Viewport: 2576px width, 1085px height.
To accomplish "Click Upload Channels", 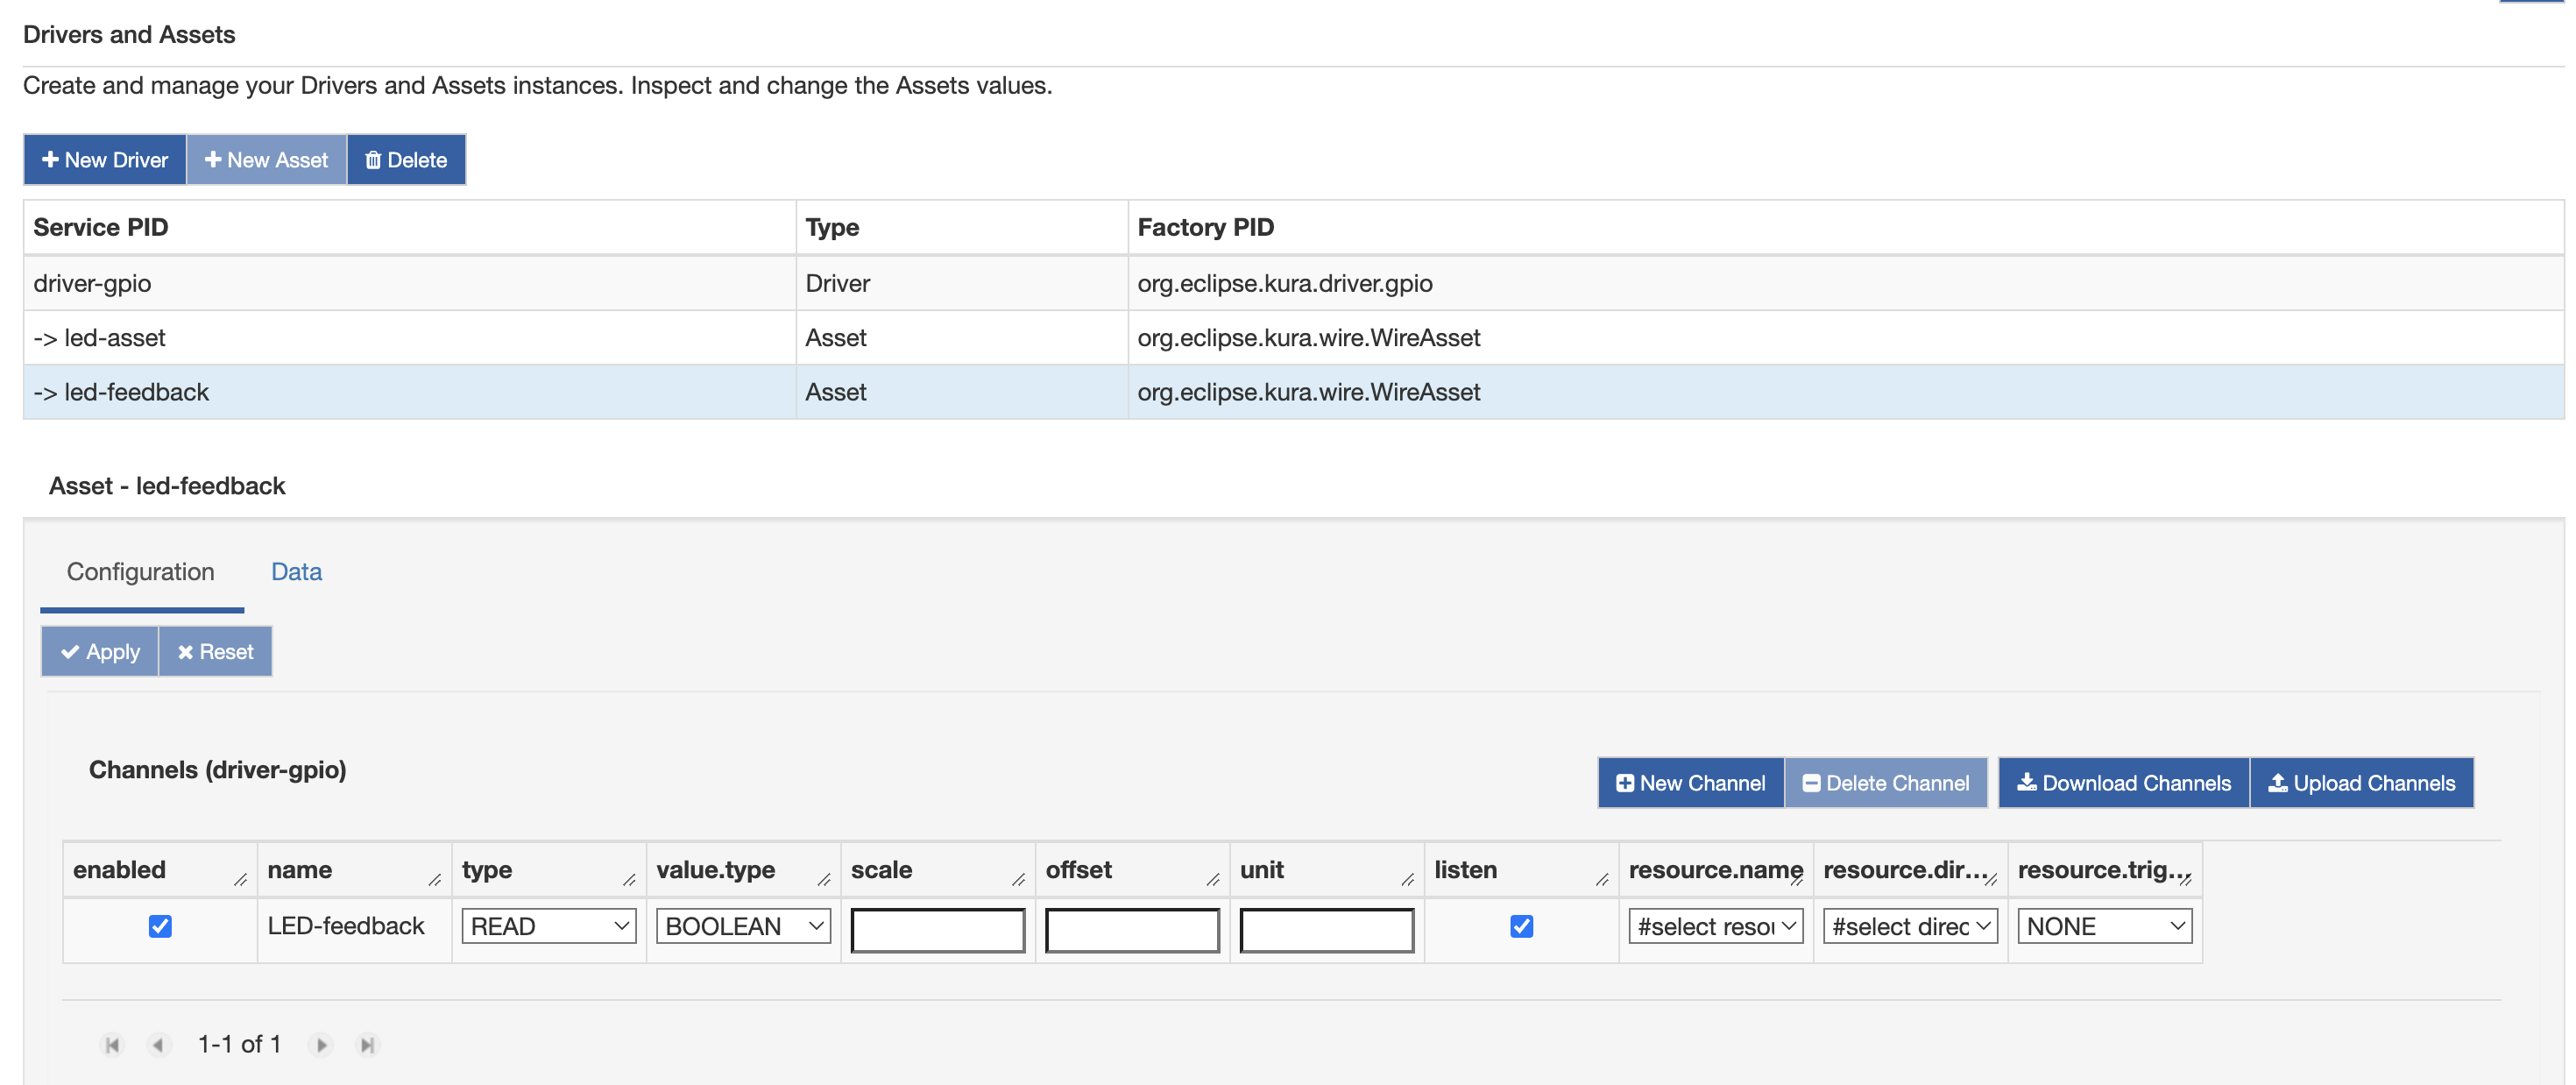I will coord(2362,783).
